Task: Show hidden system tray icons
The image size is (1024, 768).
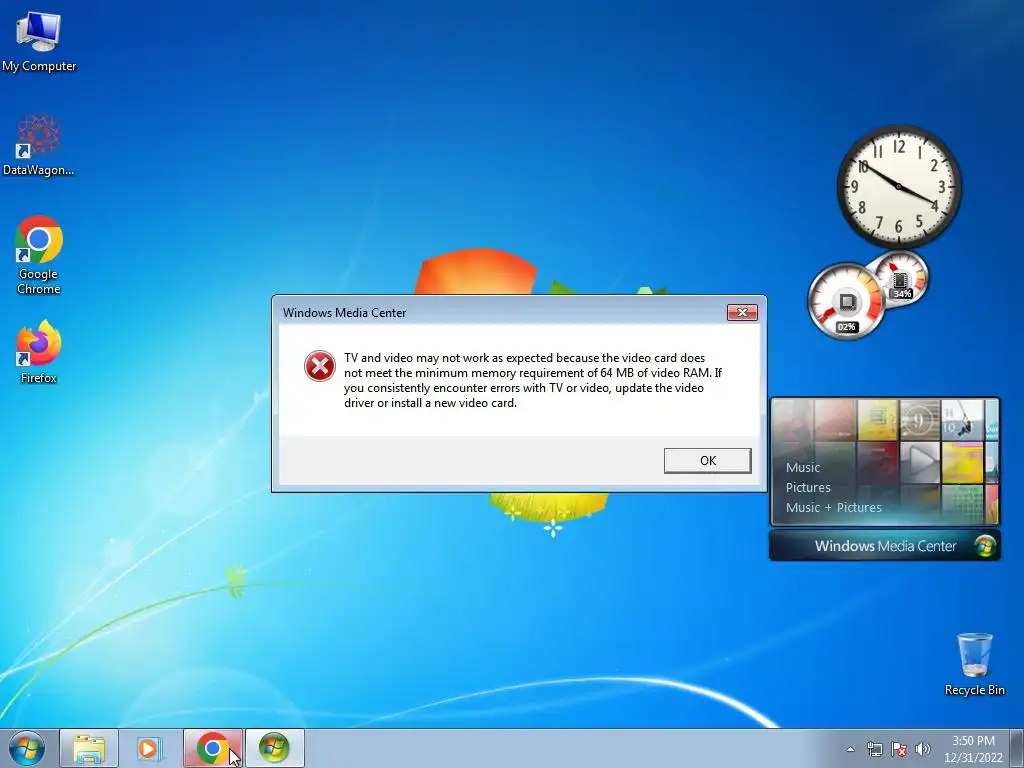Action: coord(850,749)
